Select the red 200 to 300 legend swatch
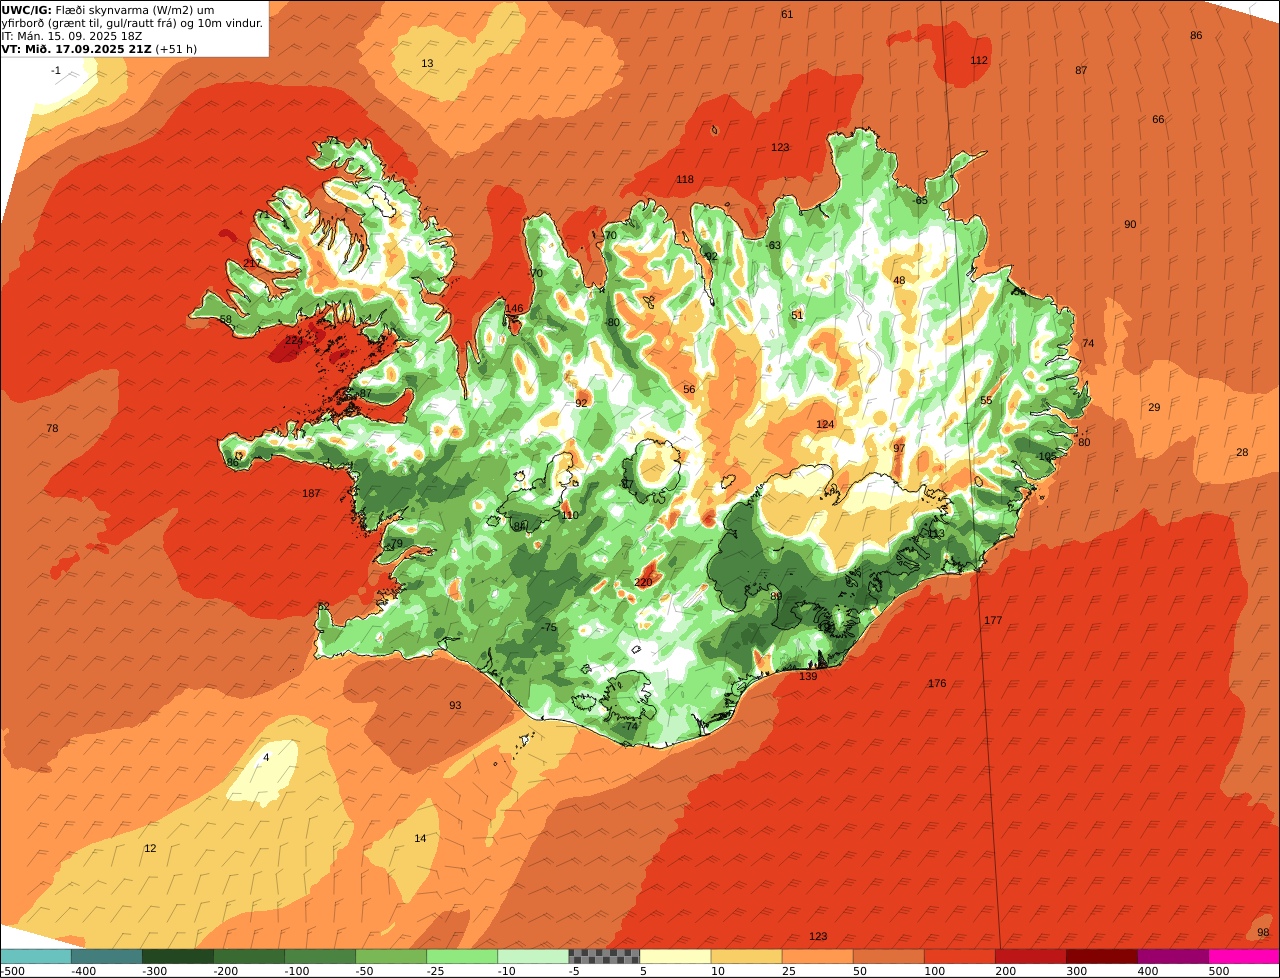 coord(1030,956)
